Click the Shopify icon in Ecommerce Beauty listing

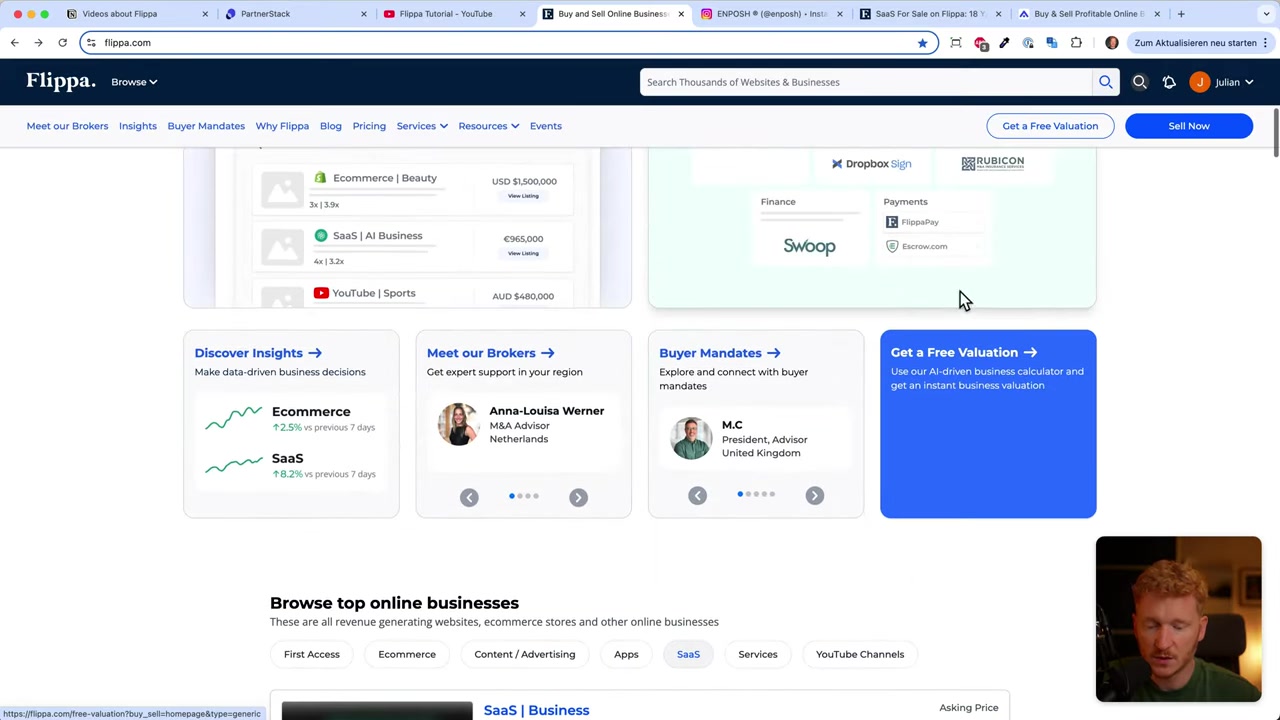(x=320, y=178)
